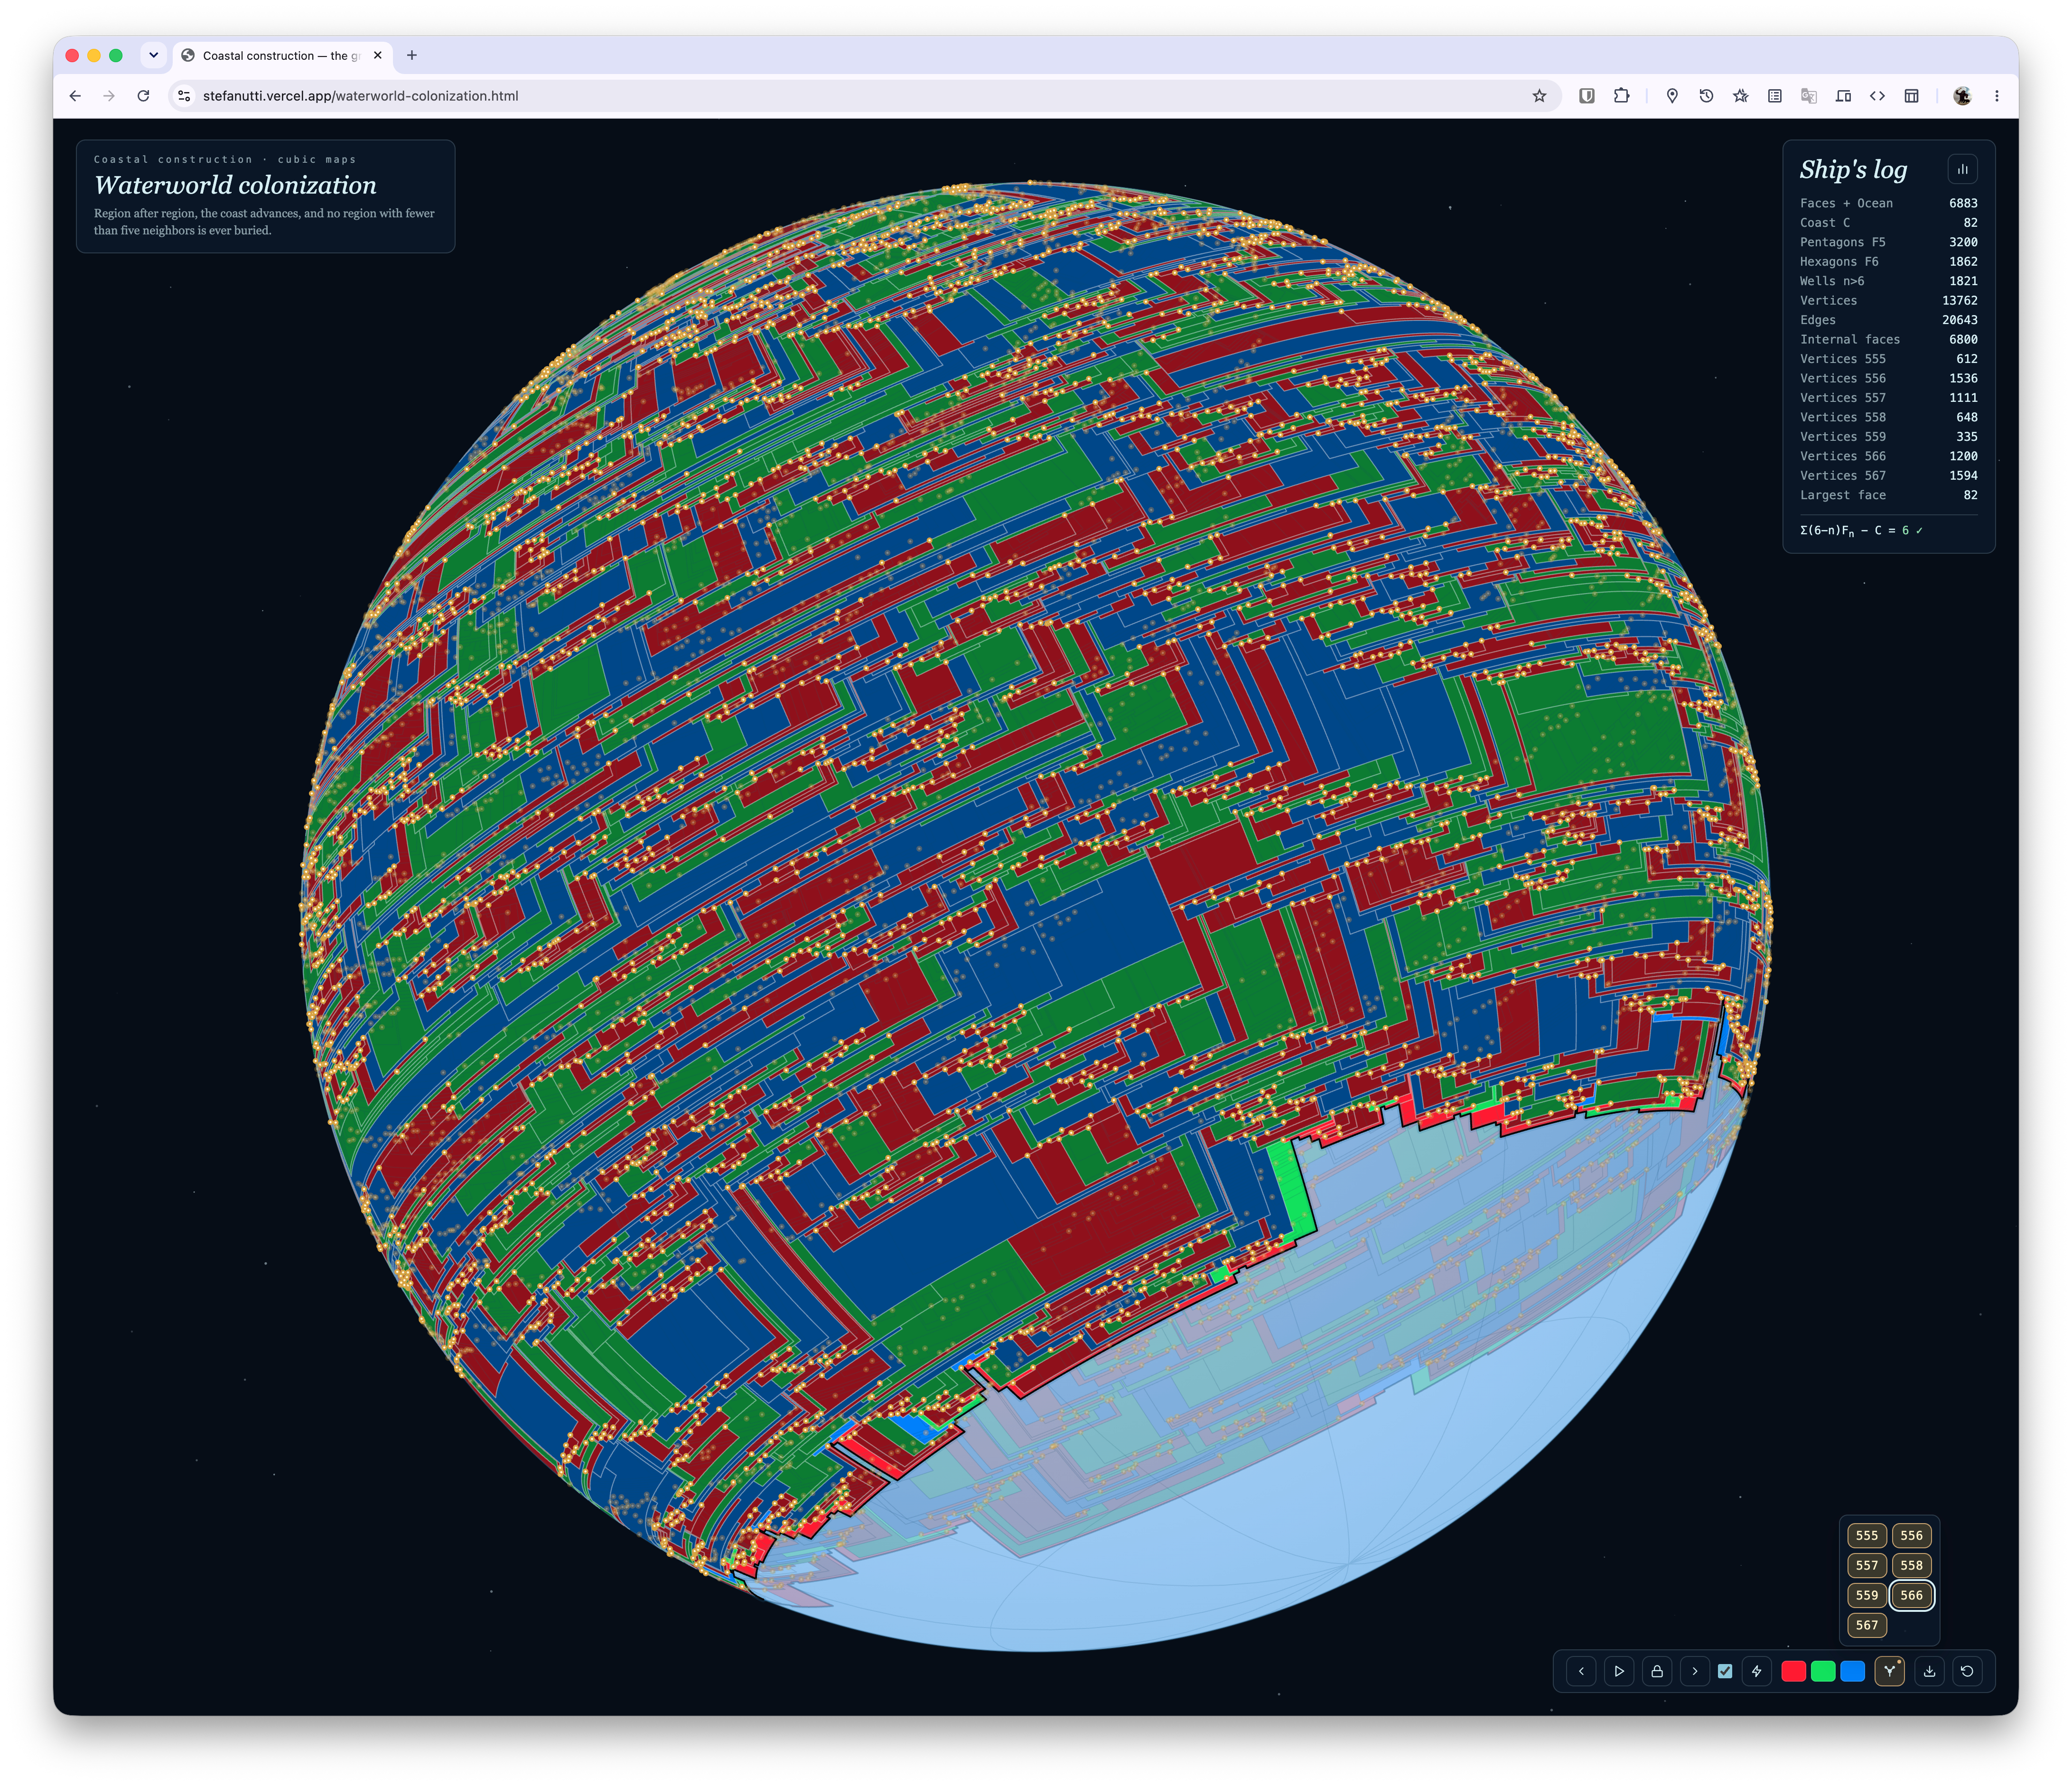
Task: Toggle the 557 vertex chip
Action: [1867, 1565]
